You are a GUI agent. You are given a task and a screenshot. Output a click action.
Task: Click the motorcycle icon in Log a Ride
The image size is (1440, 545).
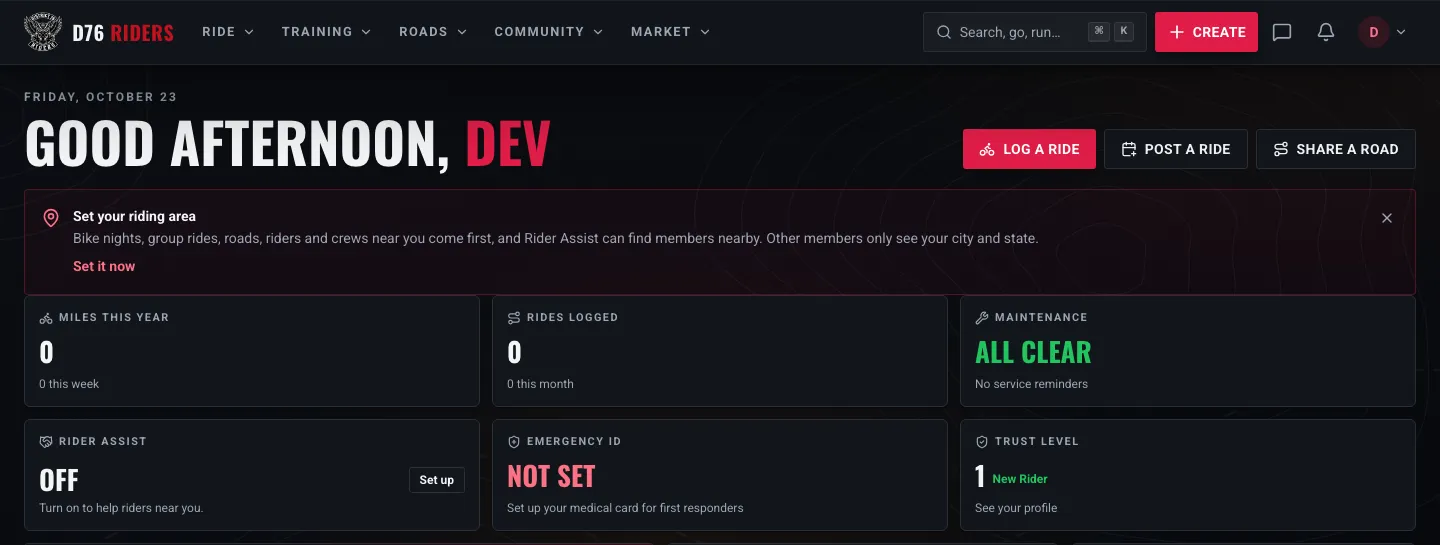(x=987, y=149)
